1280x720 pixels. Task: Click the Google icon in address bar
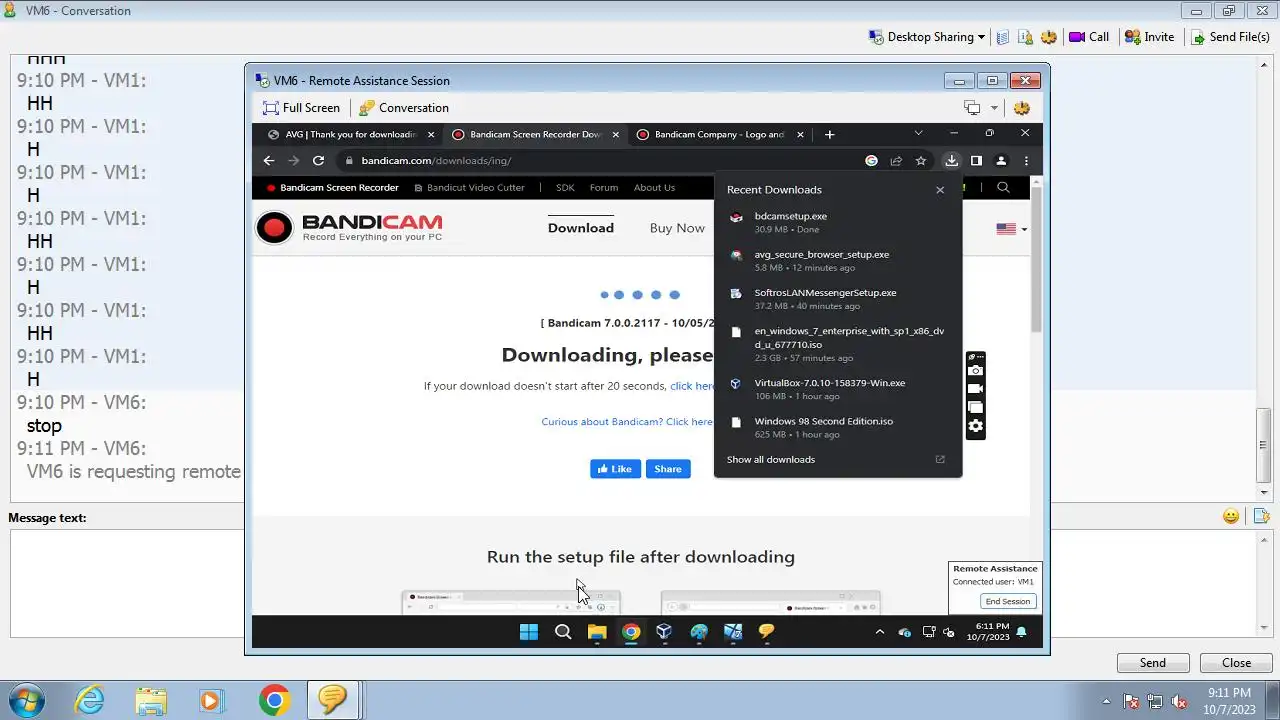871,160
